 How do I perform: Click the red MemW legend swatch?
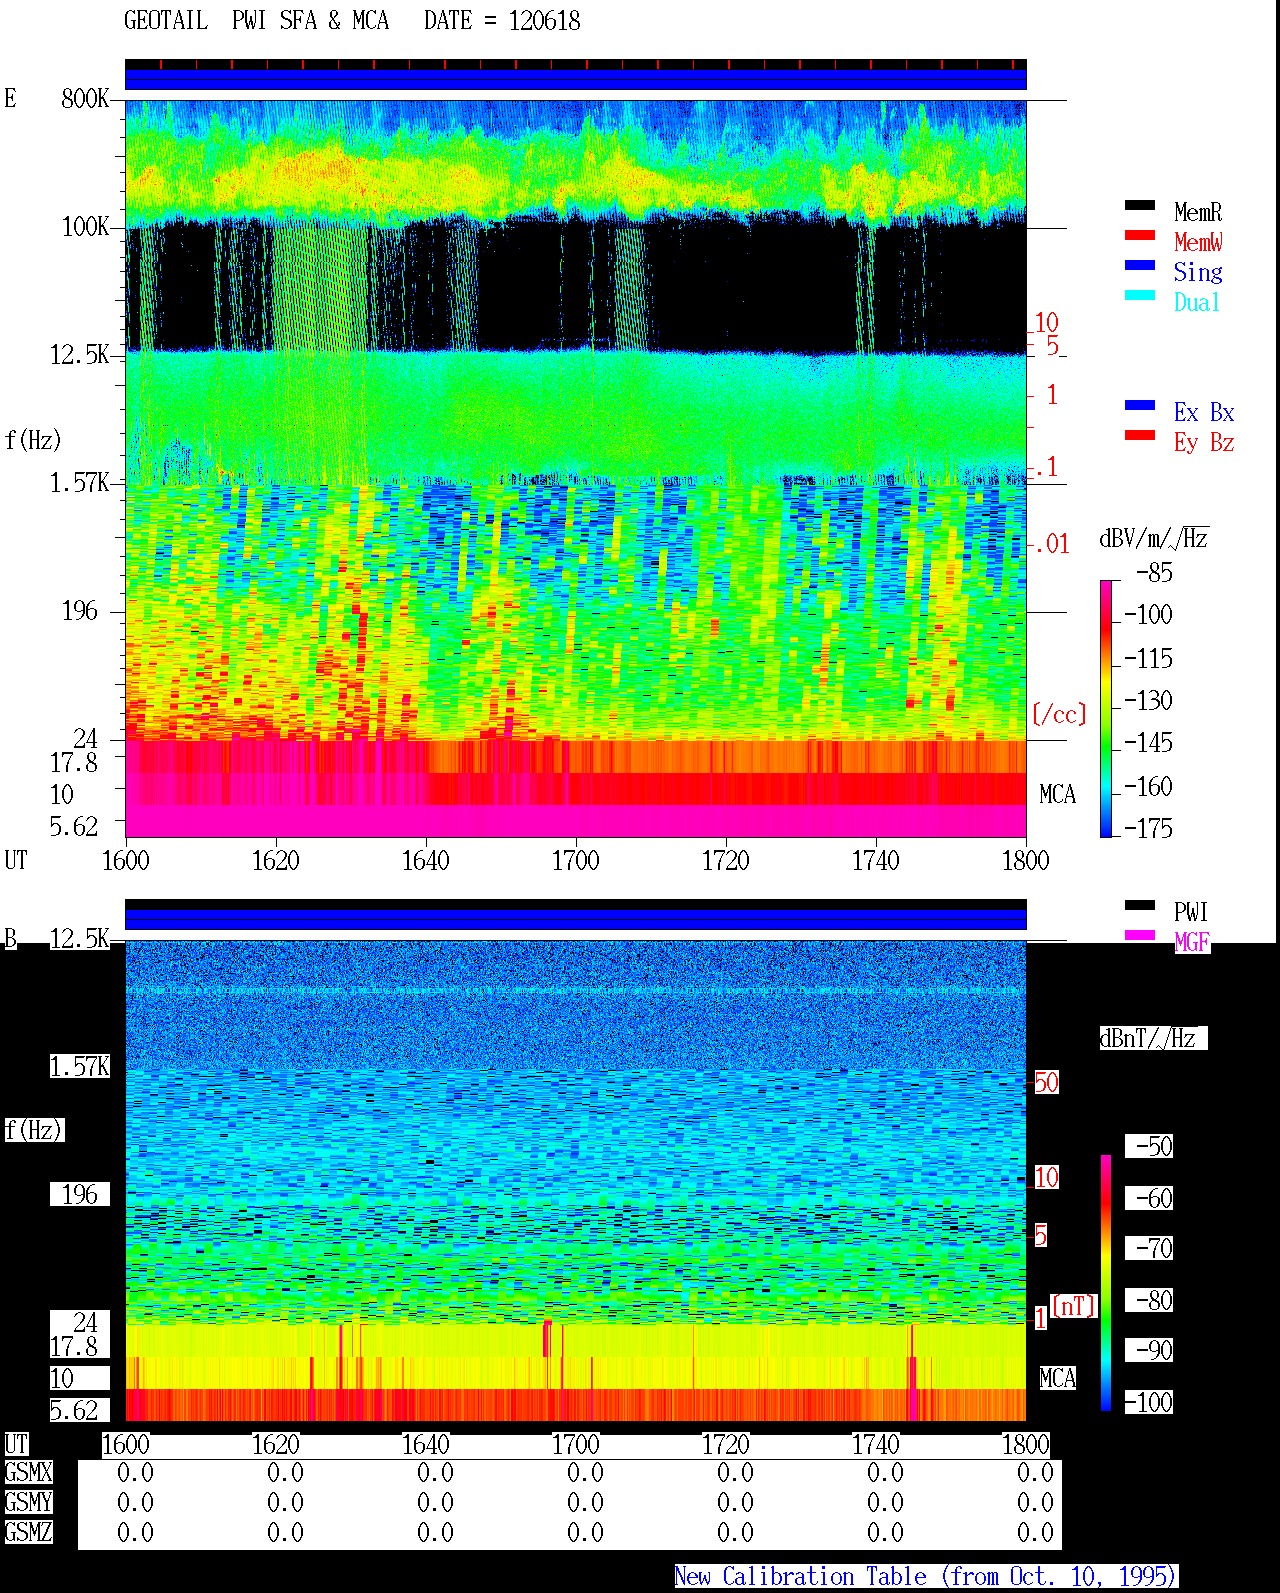pos(1140,236)
